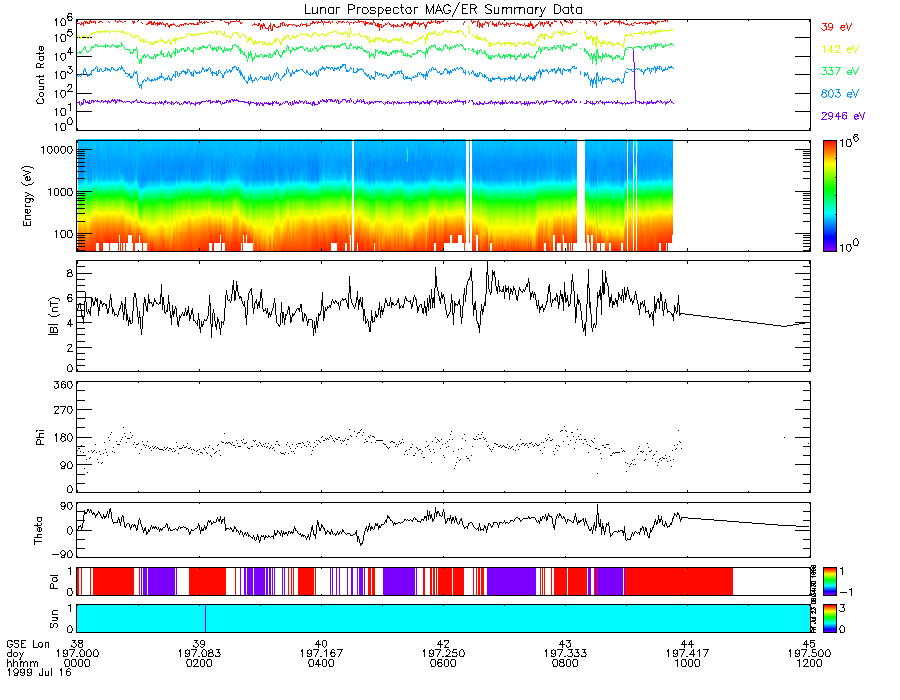Click the energy spectrogram color scale bar

(829, 196)
